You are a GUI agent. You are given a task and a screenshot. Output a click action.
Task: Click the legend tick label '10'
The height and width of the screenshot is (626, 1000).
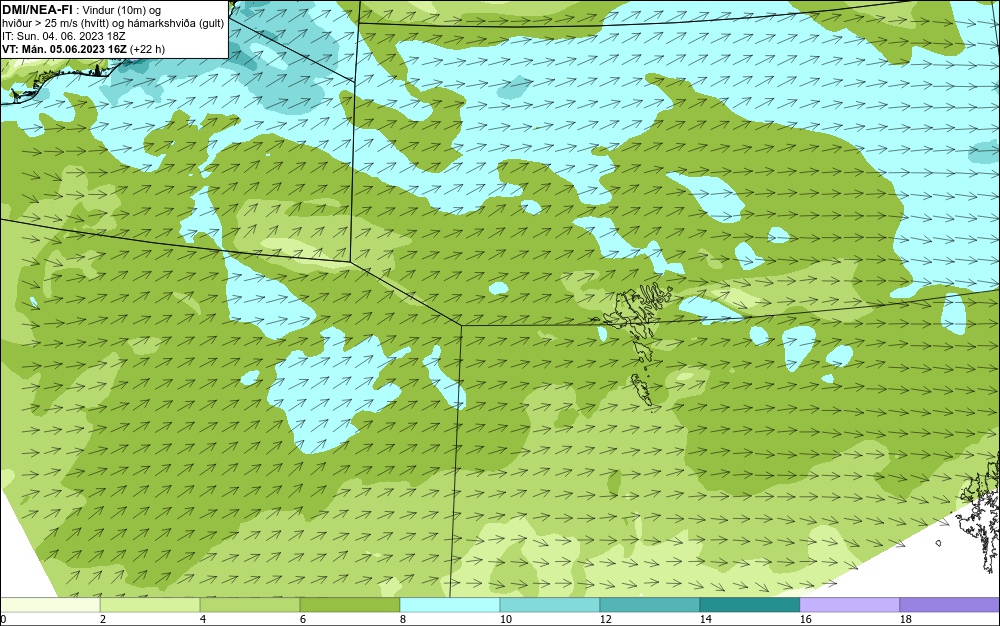coord(505,619)
